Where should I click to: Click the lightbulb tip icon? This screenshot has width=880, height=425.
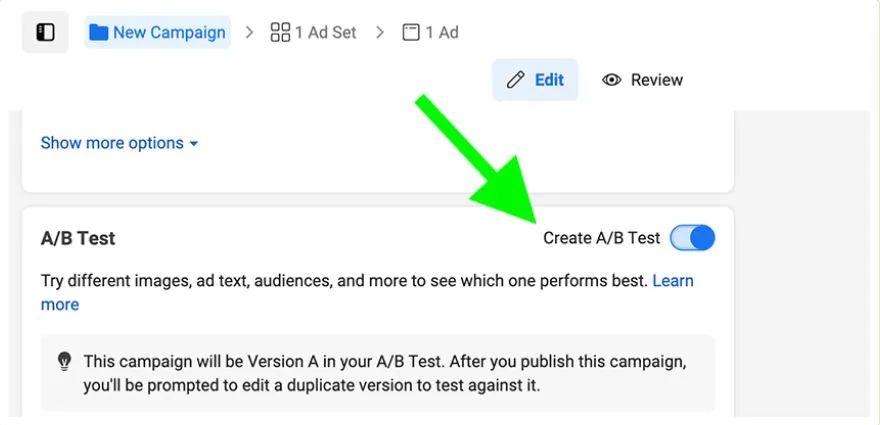[x=65, y=361]
